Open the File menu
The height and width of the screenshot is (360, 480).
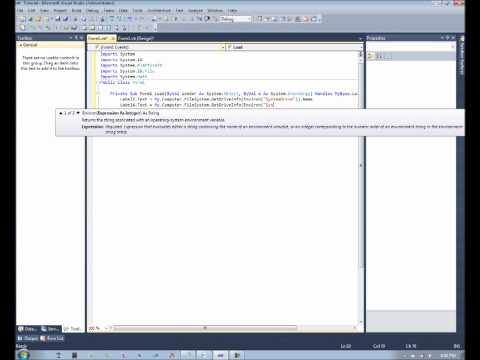[21, 11]
